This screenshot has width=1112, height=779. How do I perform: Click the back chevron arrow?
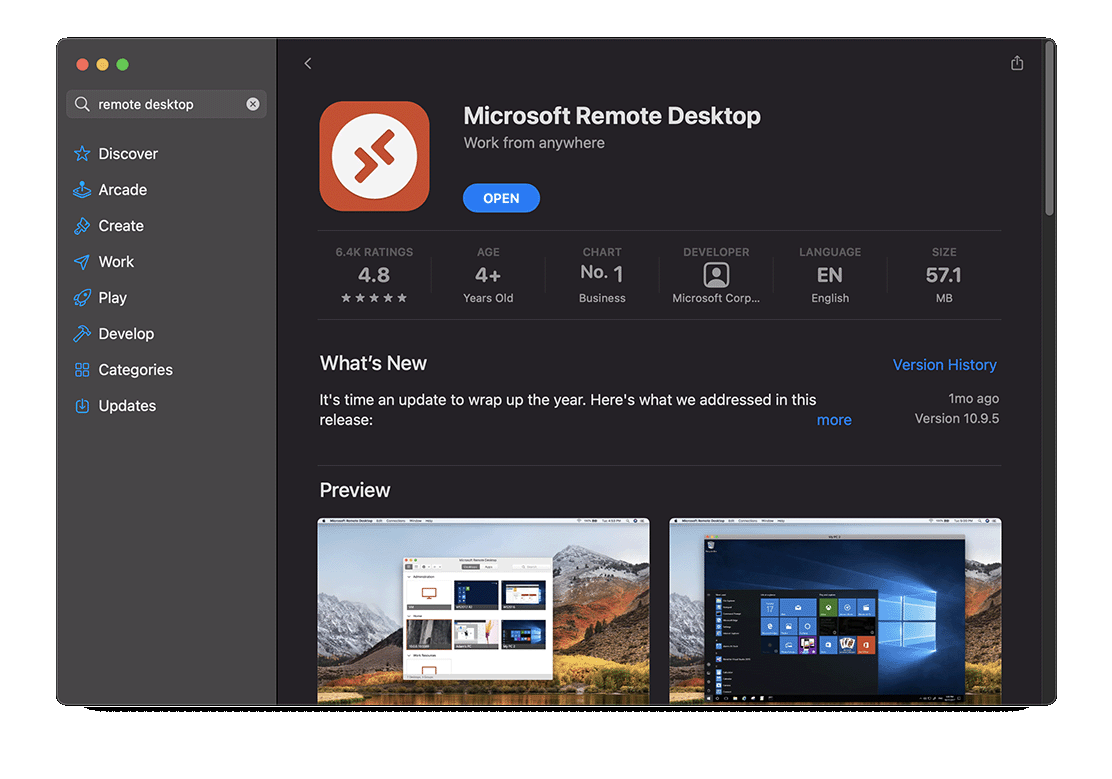click(308, 64)
